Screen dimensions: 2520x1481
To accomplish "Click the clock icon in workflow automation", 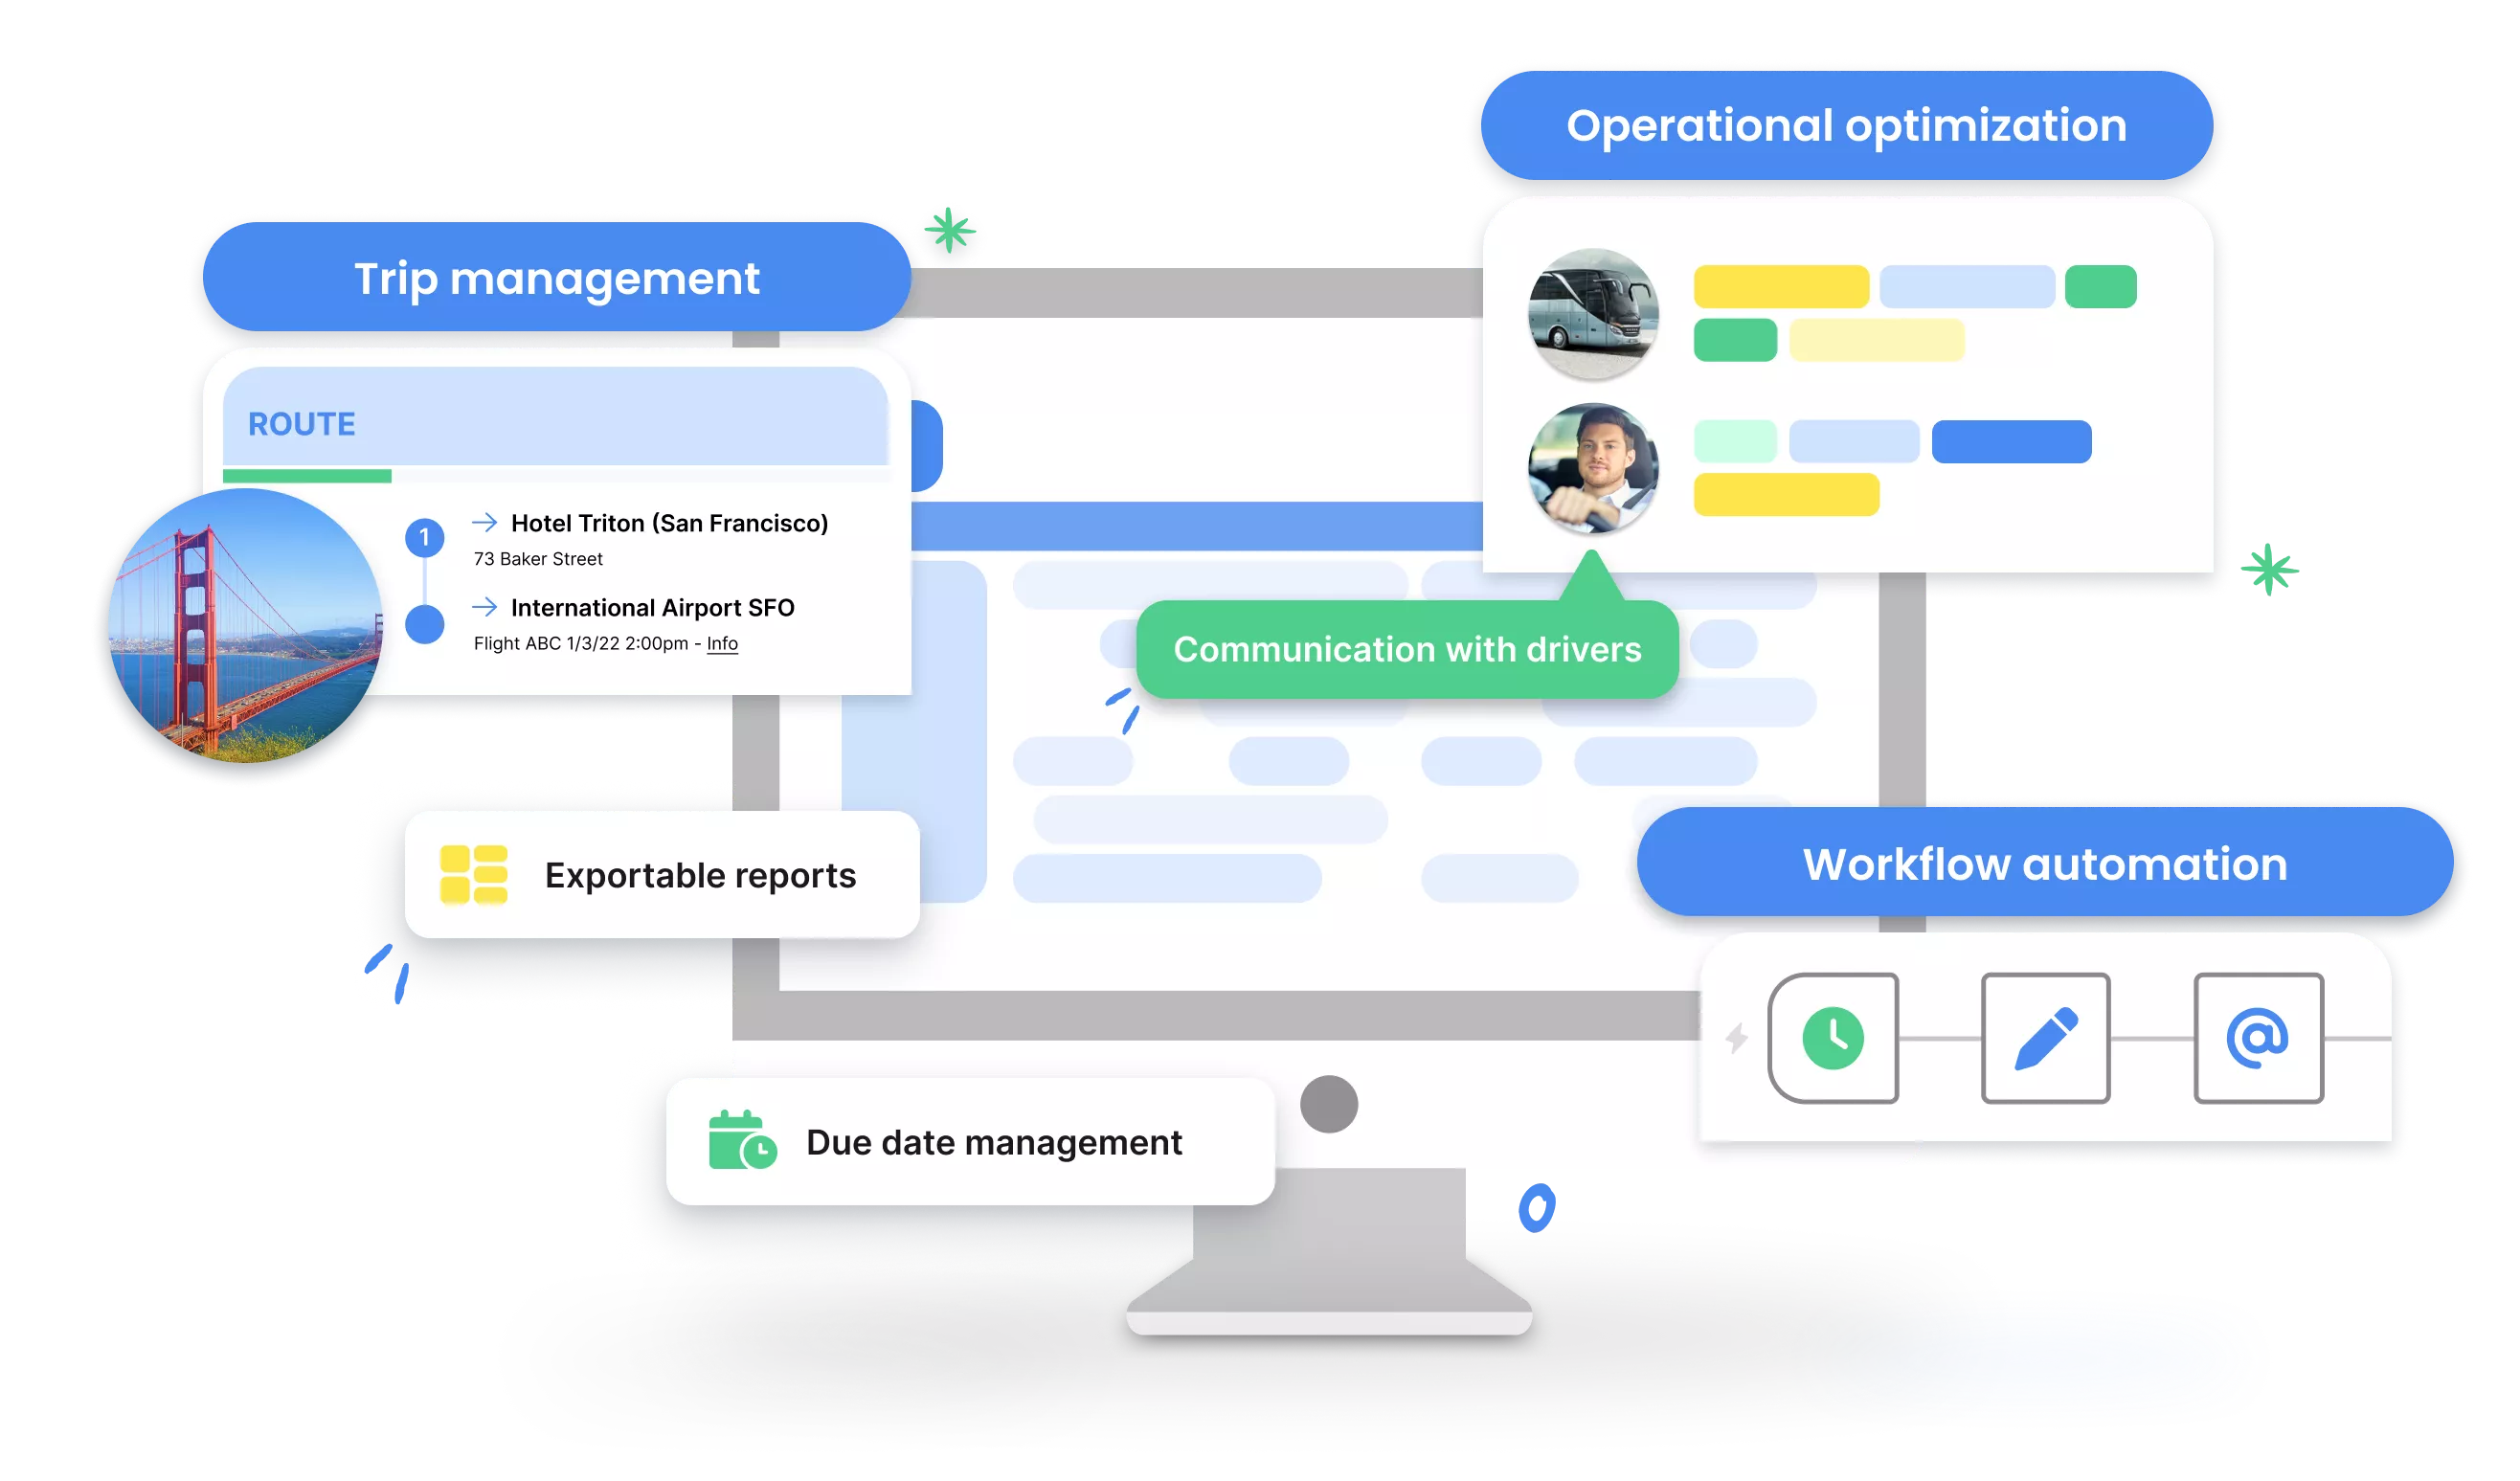I will [1834, 1028].
